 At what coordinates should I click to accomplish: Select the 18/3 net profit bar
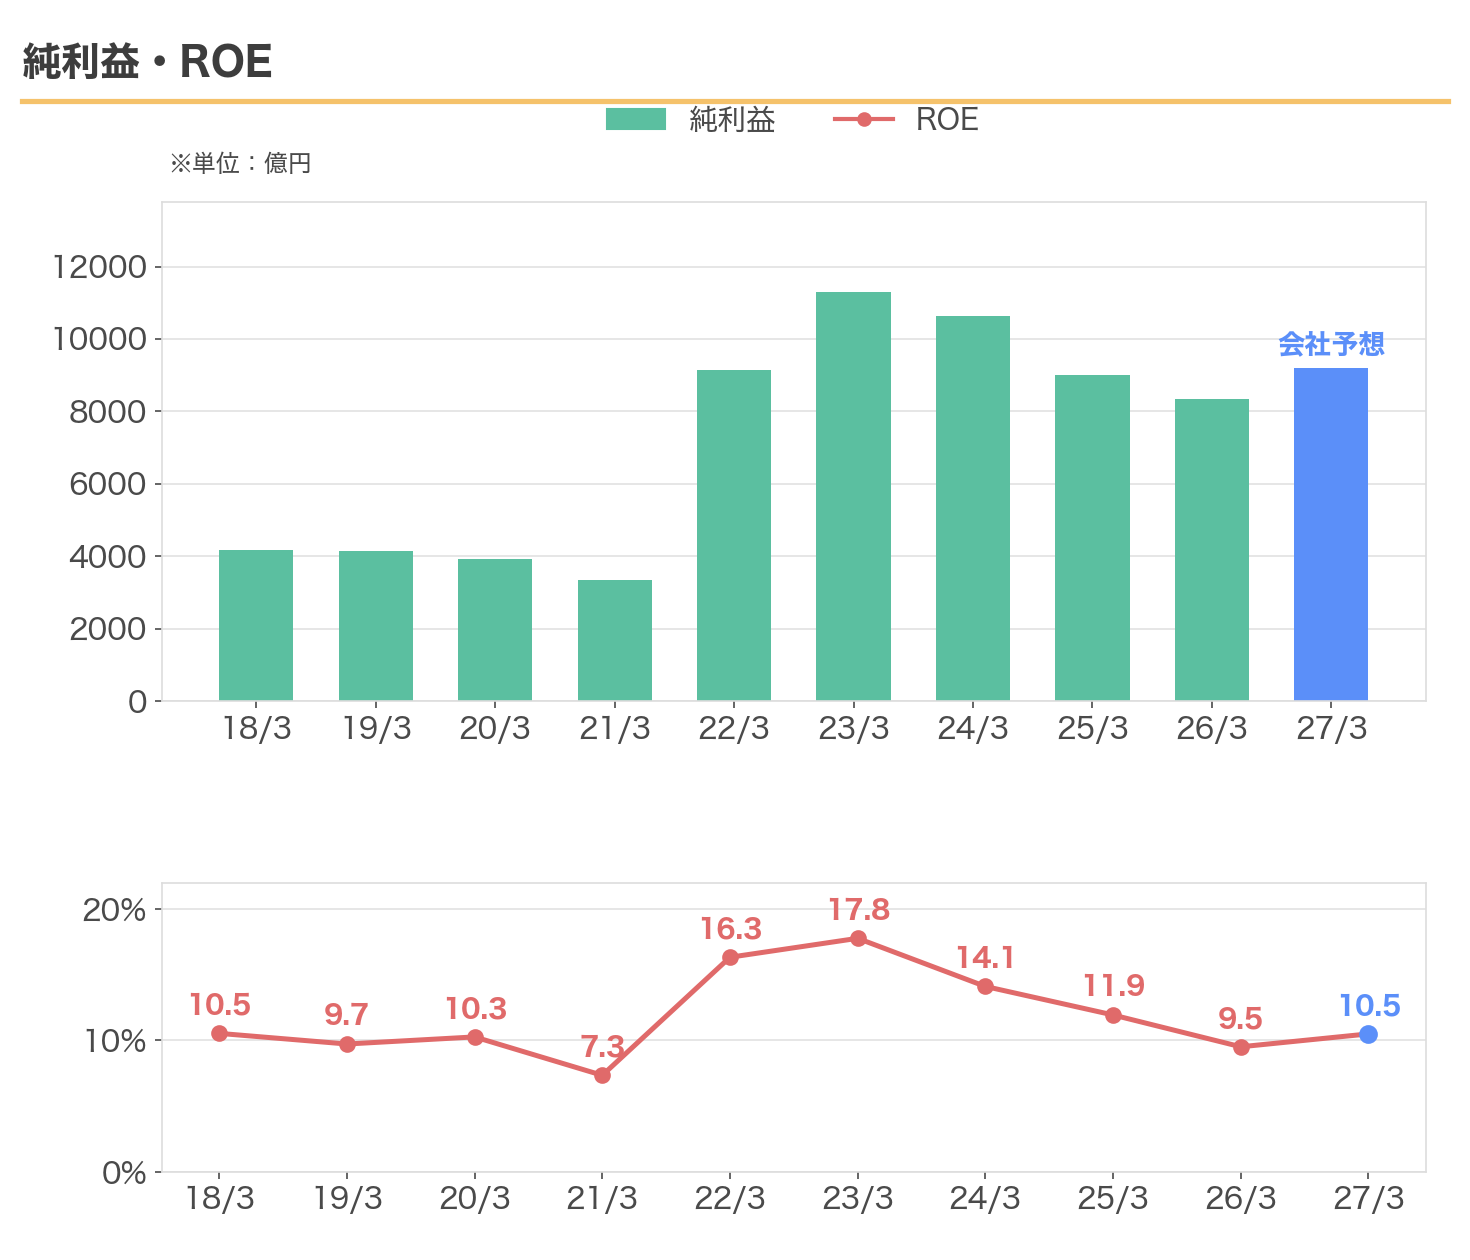[256, 625]
